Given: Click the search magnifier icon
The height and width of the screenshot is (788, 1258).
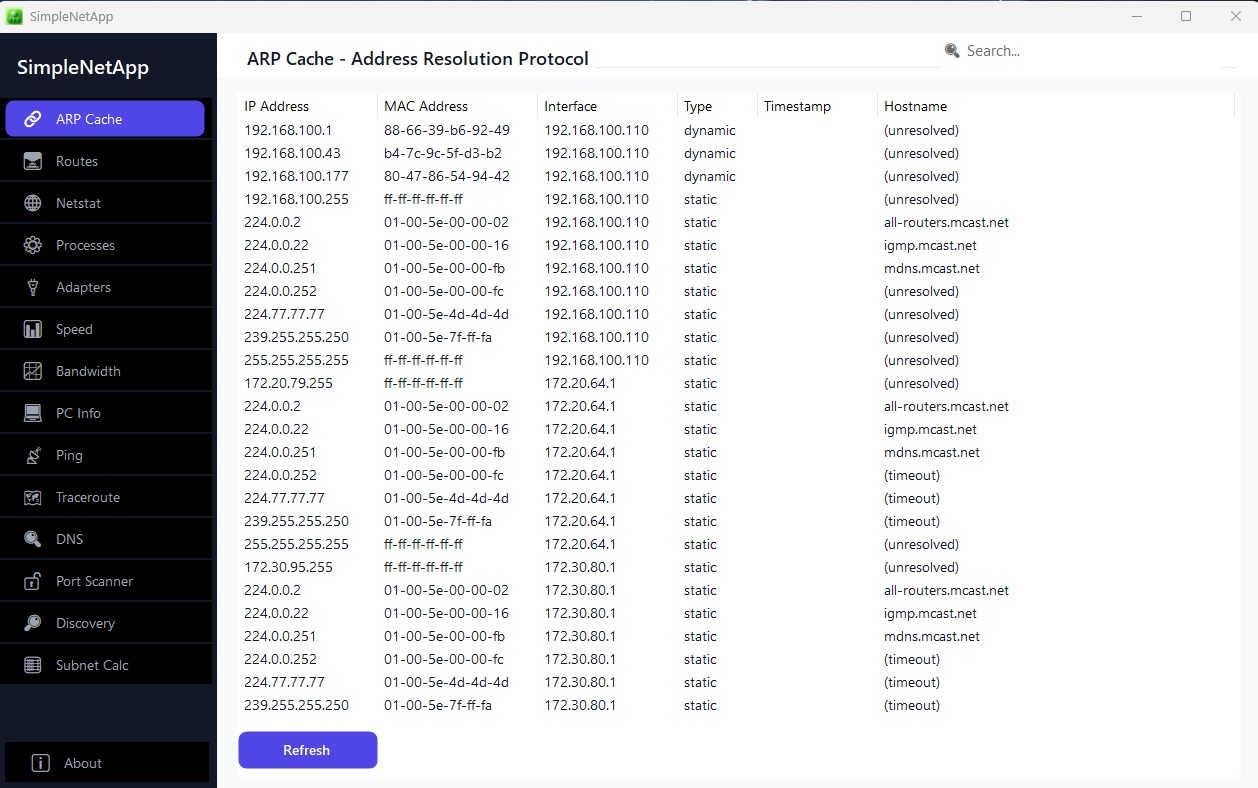Looking at the screenshot, I should [951, 50].
